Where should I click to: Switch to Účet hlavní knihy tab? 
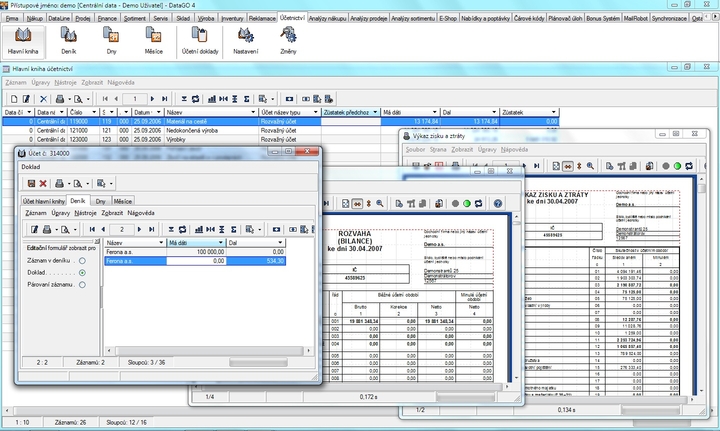pyautogui.click(x=44, y=201)
